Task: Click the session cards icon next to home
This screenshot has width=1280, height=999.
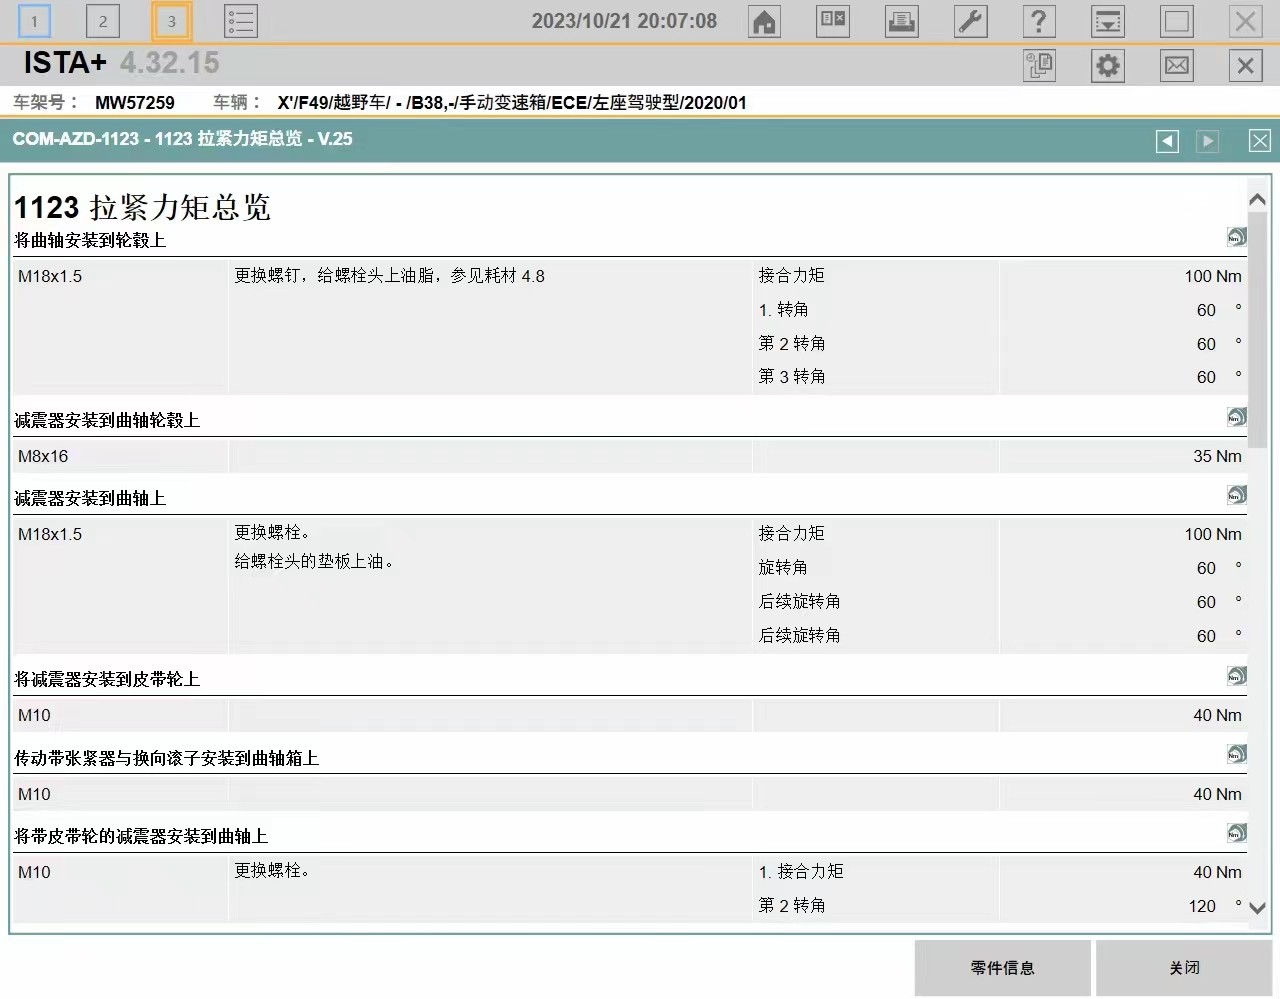Action: click(833, 21)
